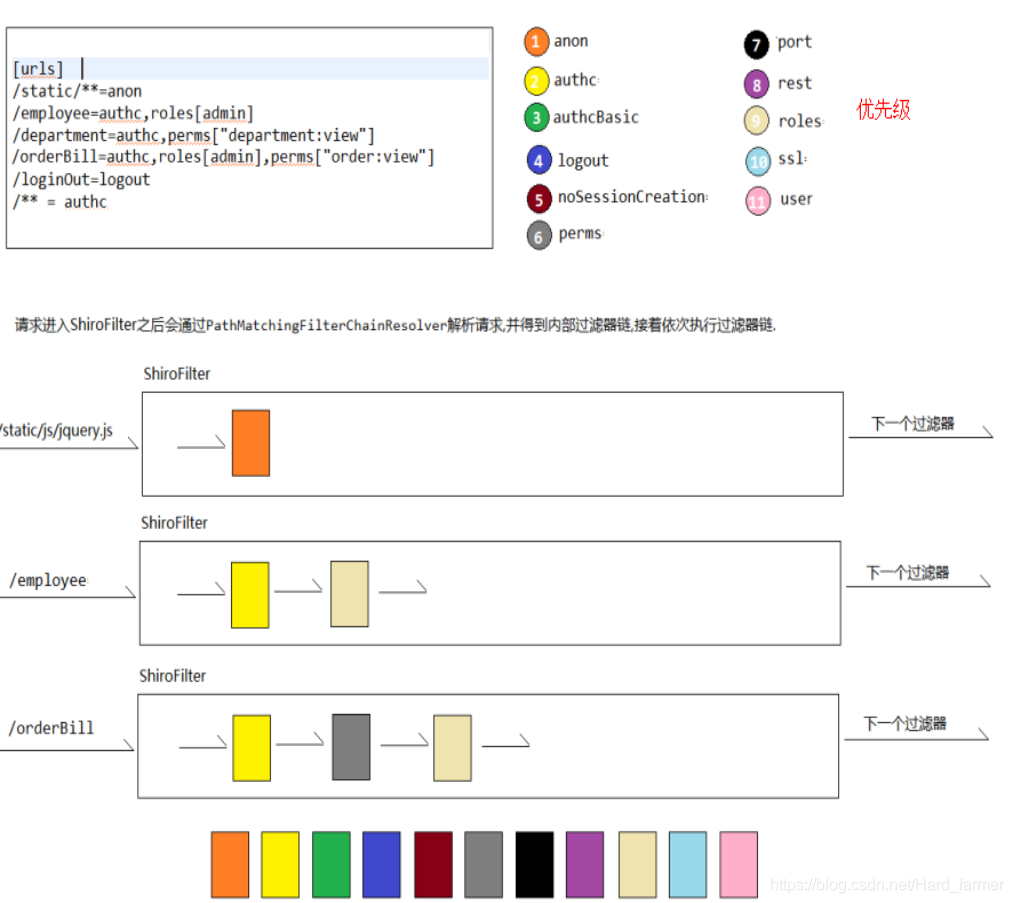Select the green swatch in bottom palette row
The width and height of the screenshot is (1014, 903).
[331, 864]
